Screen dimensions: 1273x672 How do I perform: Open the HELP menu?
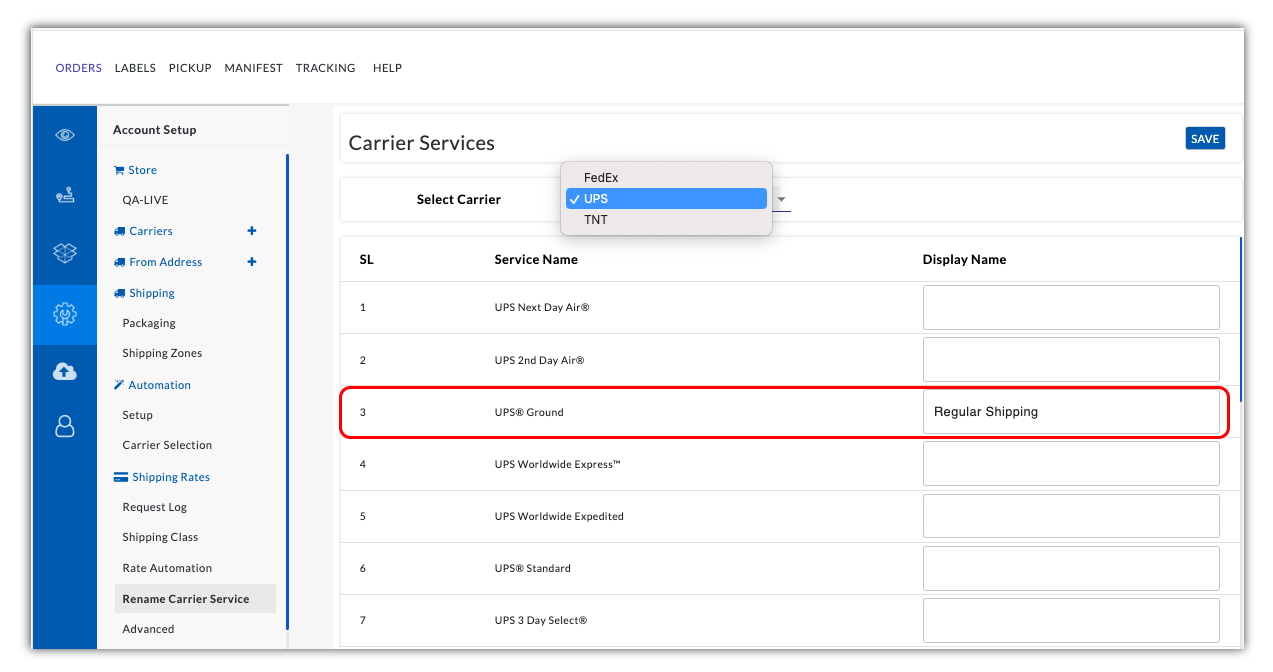pos(387,68)
